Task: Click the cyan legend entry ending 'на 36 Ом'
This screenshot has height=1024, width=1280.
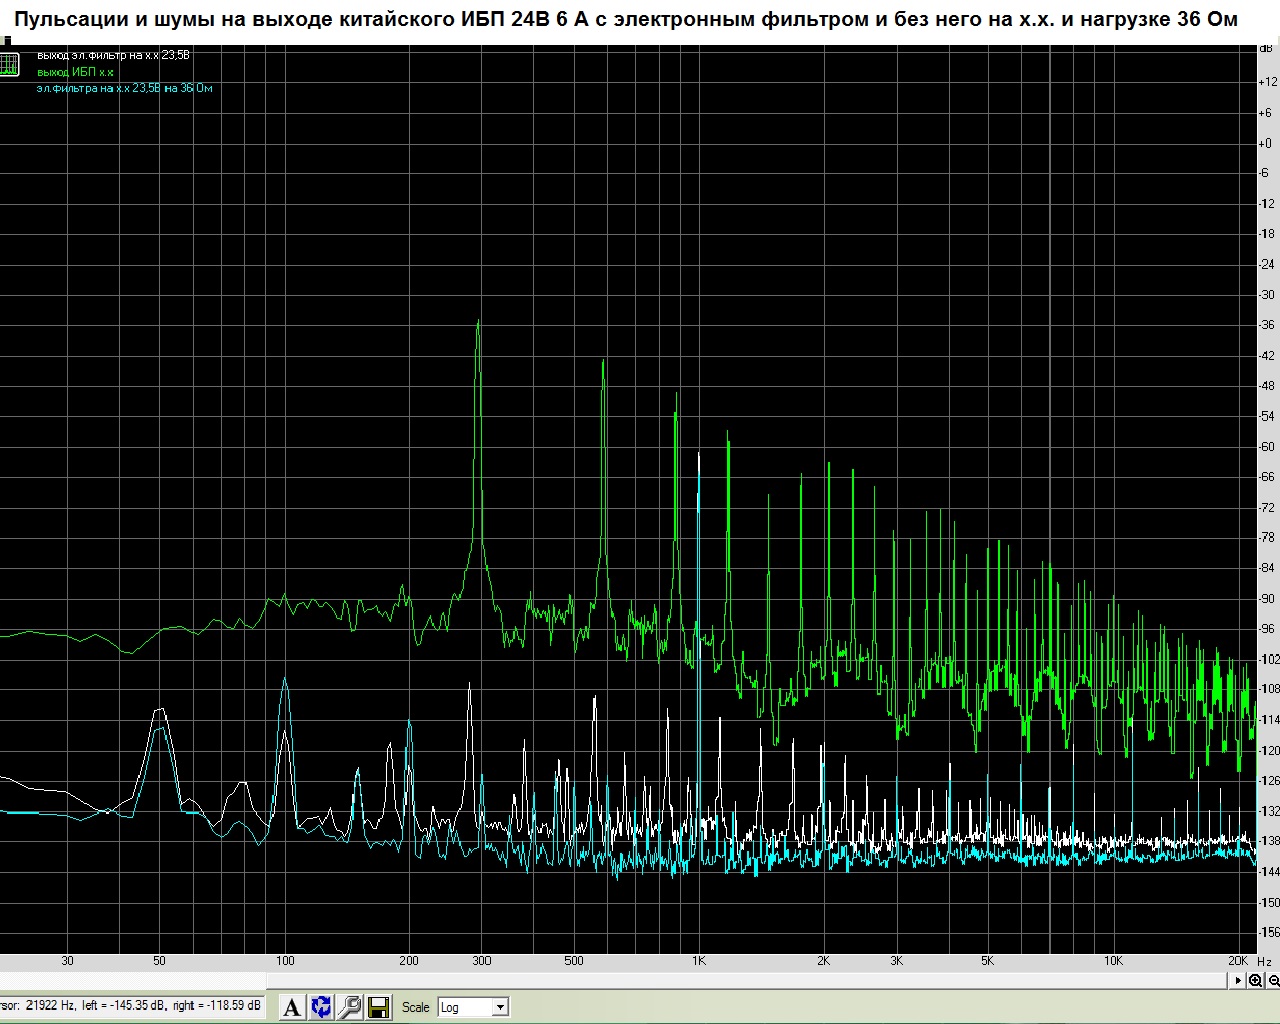Action: pyautogui.click(x=124, y=88)
